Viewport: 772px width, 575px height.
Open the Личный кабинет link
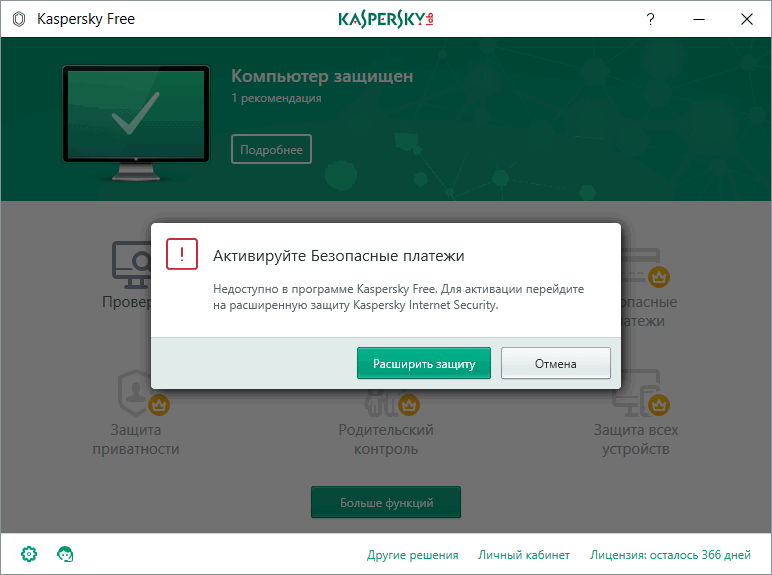pyautogui.click(x=524, y=555)
